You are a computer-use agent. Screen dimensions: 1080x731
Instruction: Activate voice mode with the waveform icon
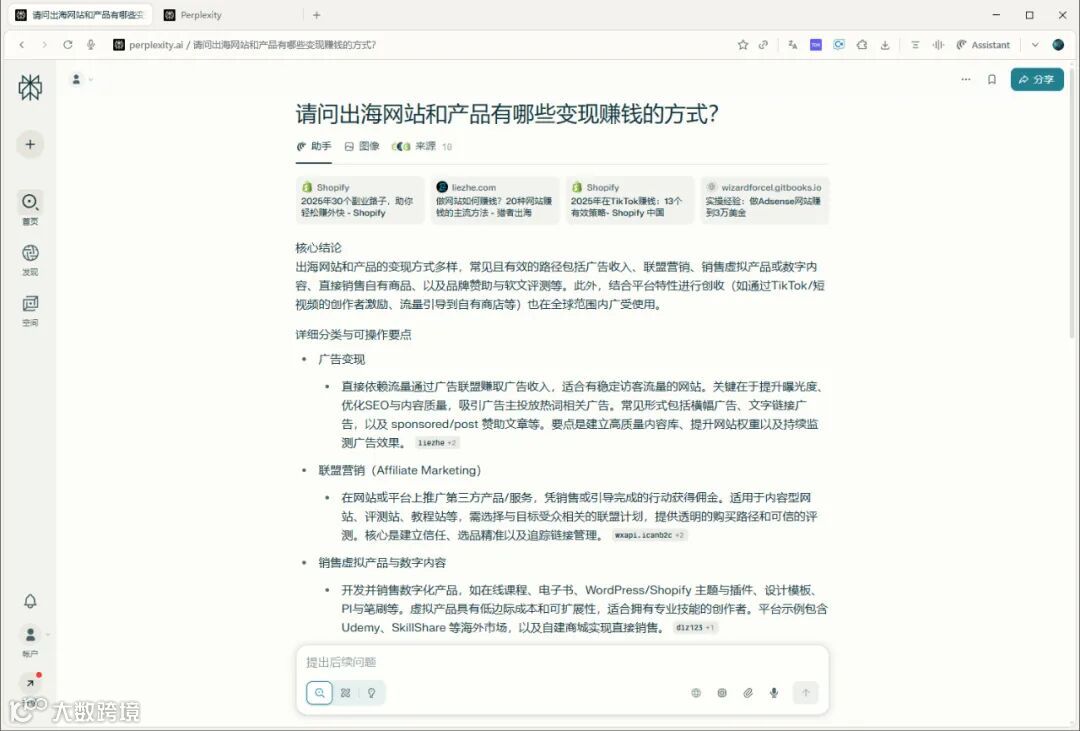[x=938, y=45]
